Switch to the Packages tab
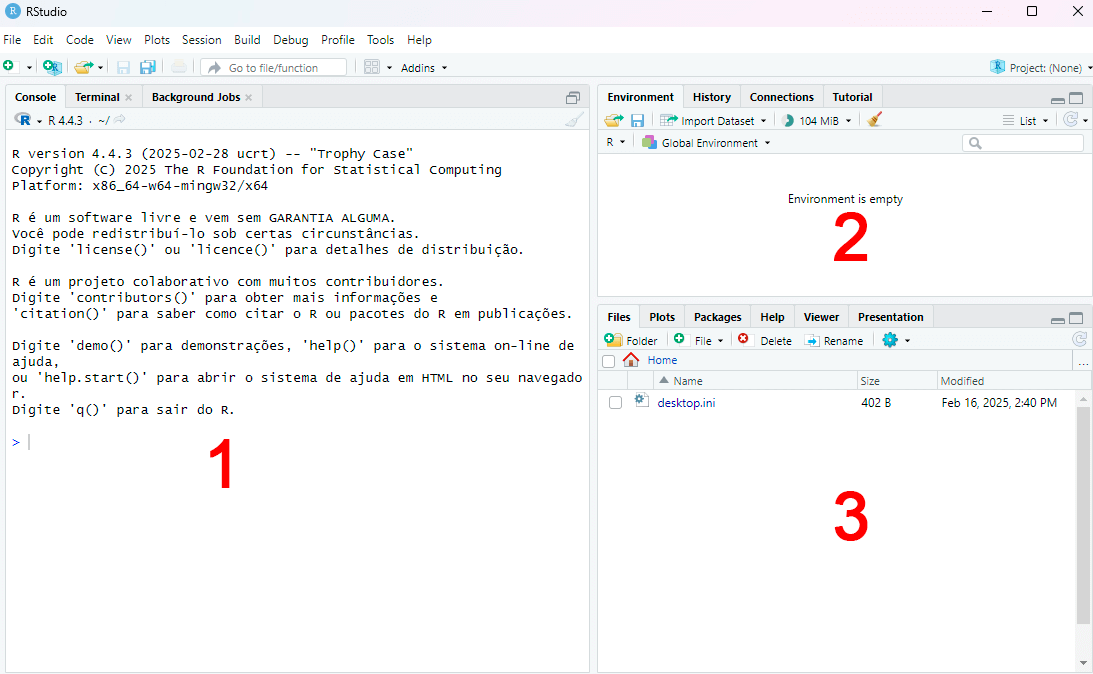The height and width of the screenshot is (674, 1093). pyautogui.click(x=716, y=316)
